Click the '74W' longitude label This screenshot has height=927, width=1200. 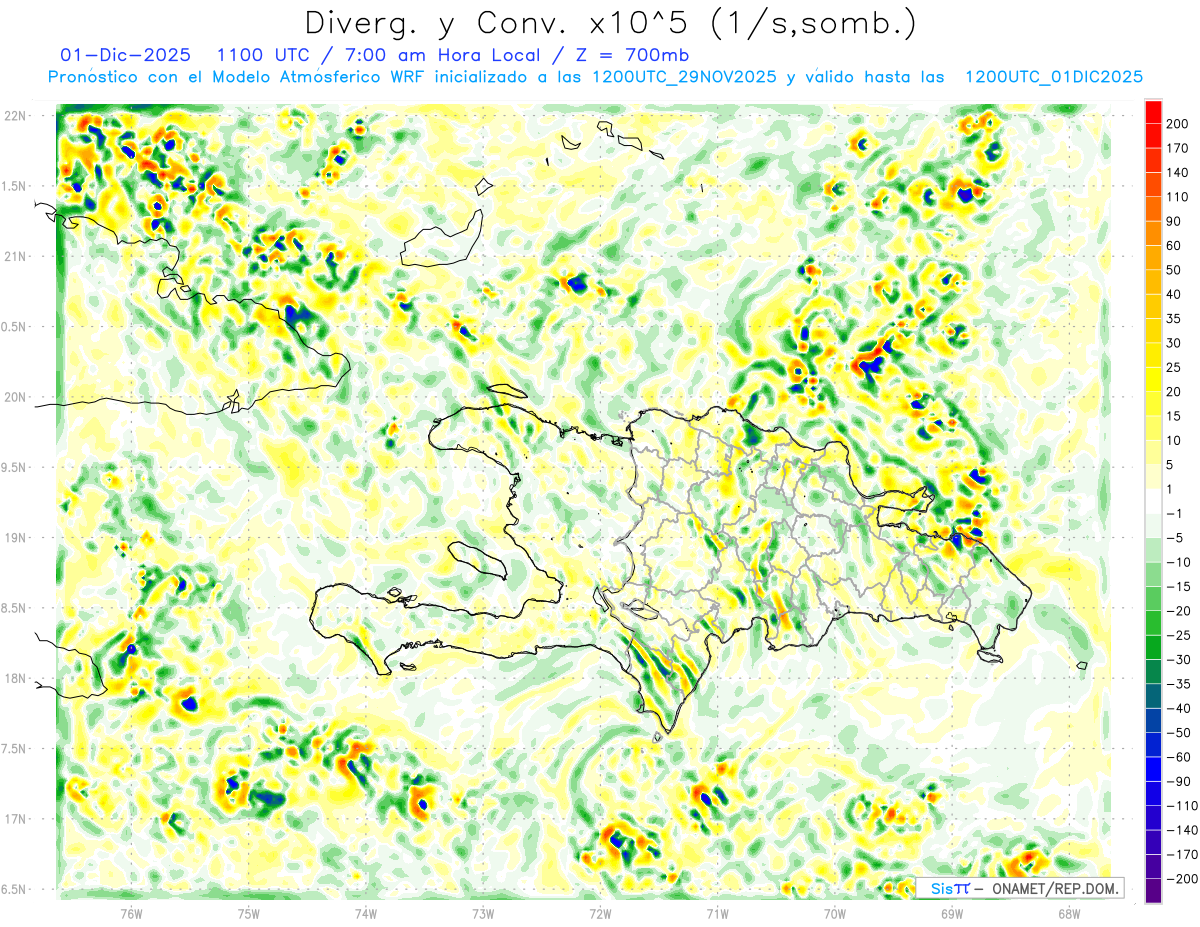point(366,913)
